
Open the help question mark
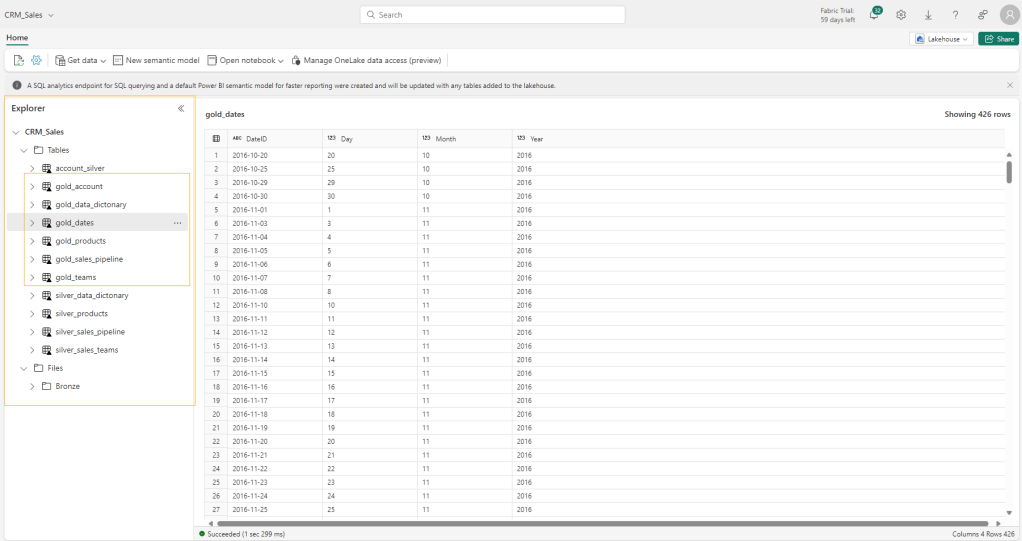pyautogui.click(x=955, y=15)
